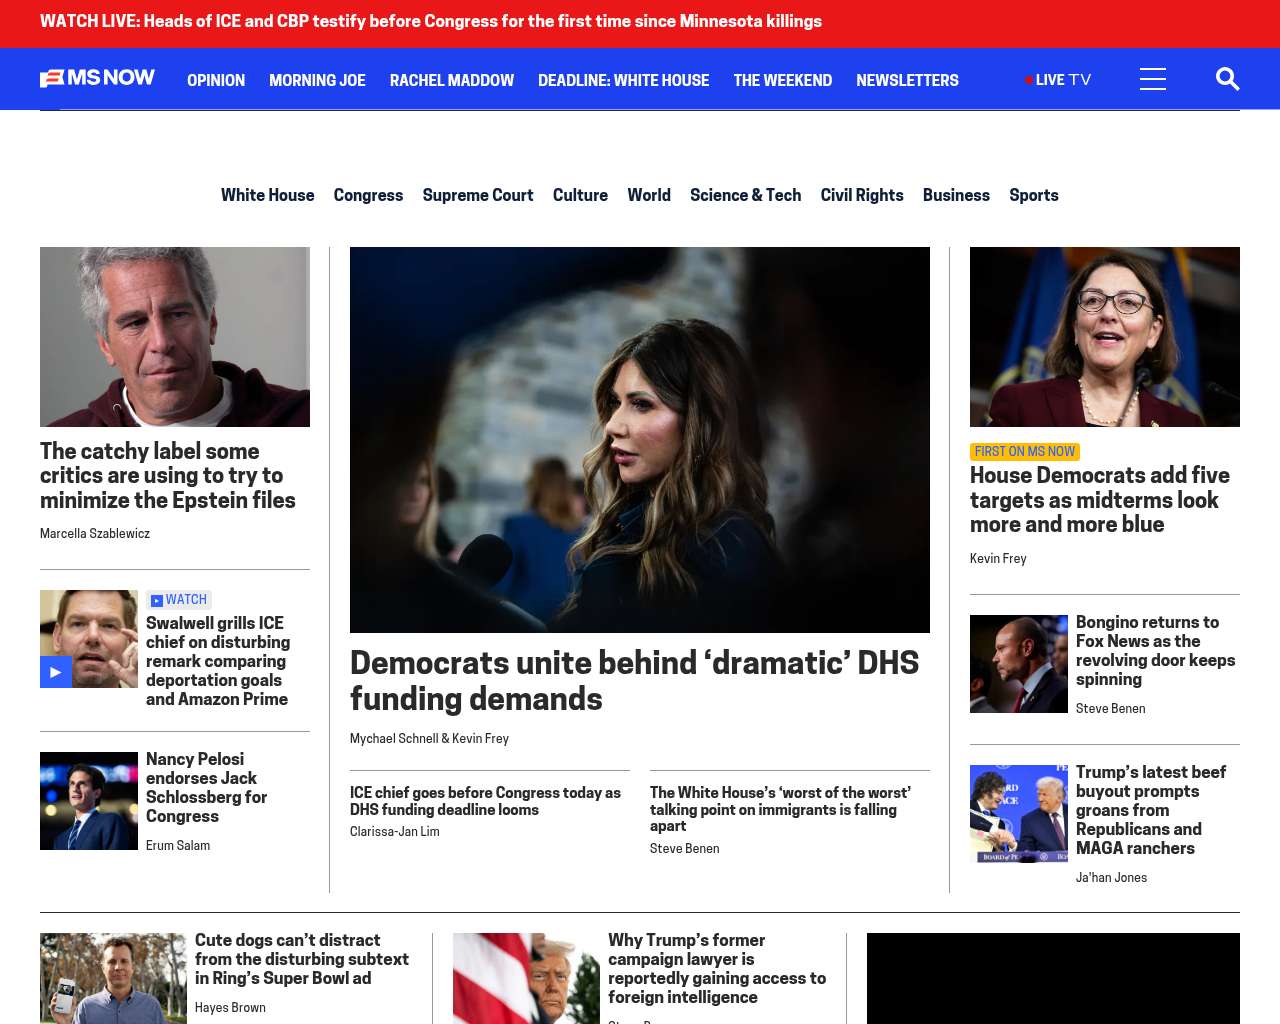Select Deadline: White House
Viewport: 1280px width, 1024px height.
pos(623,80)
